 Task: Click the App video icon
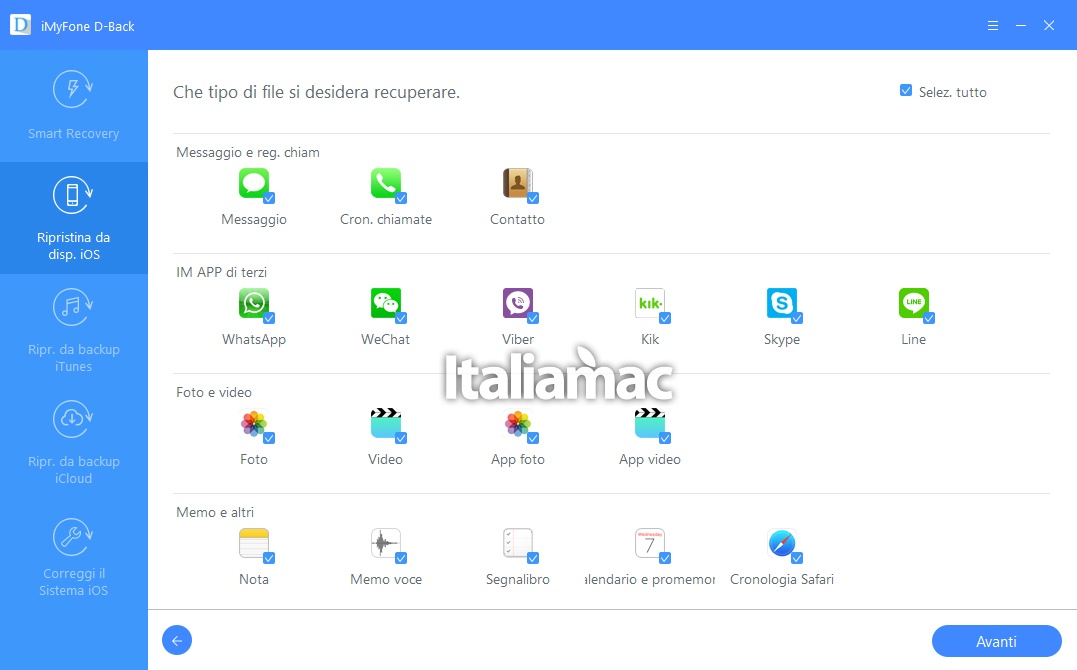pos(649,423)
